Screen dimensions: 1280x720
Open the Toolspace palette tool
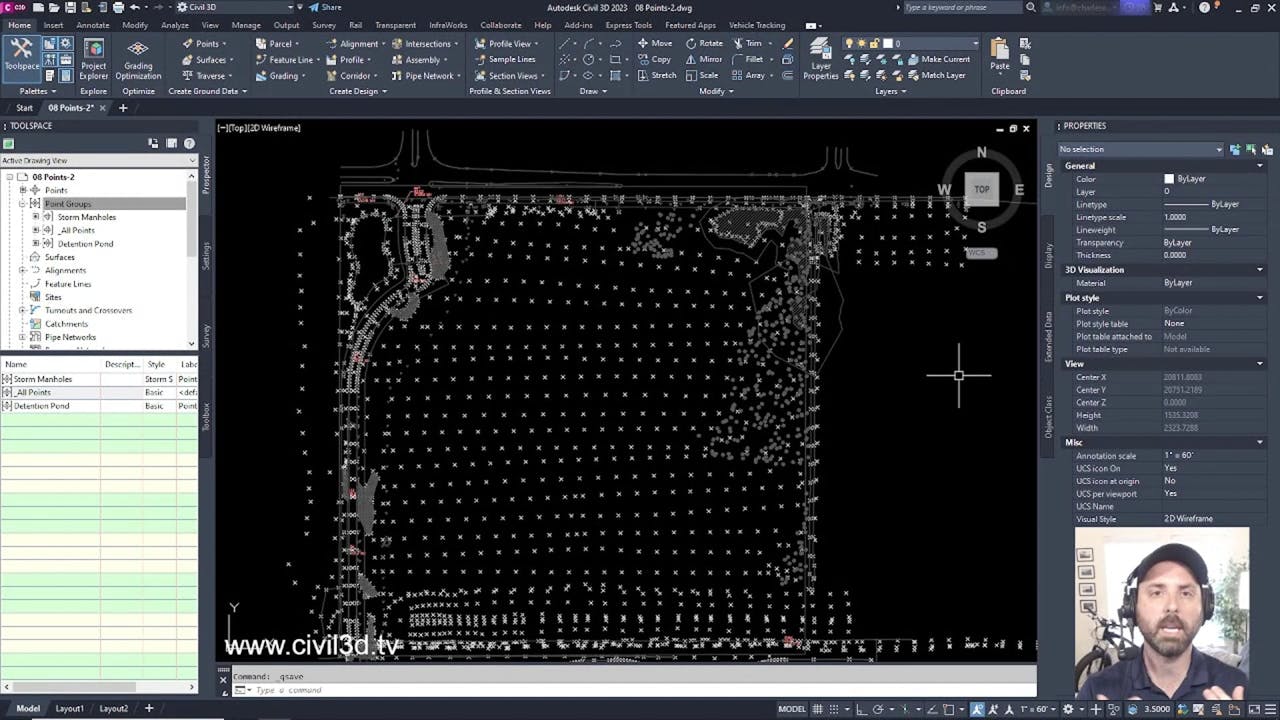point(22,55)
